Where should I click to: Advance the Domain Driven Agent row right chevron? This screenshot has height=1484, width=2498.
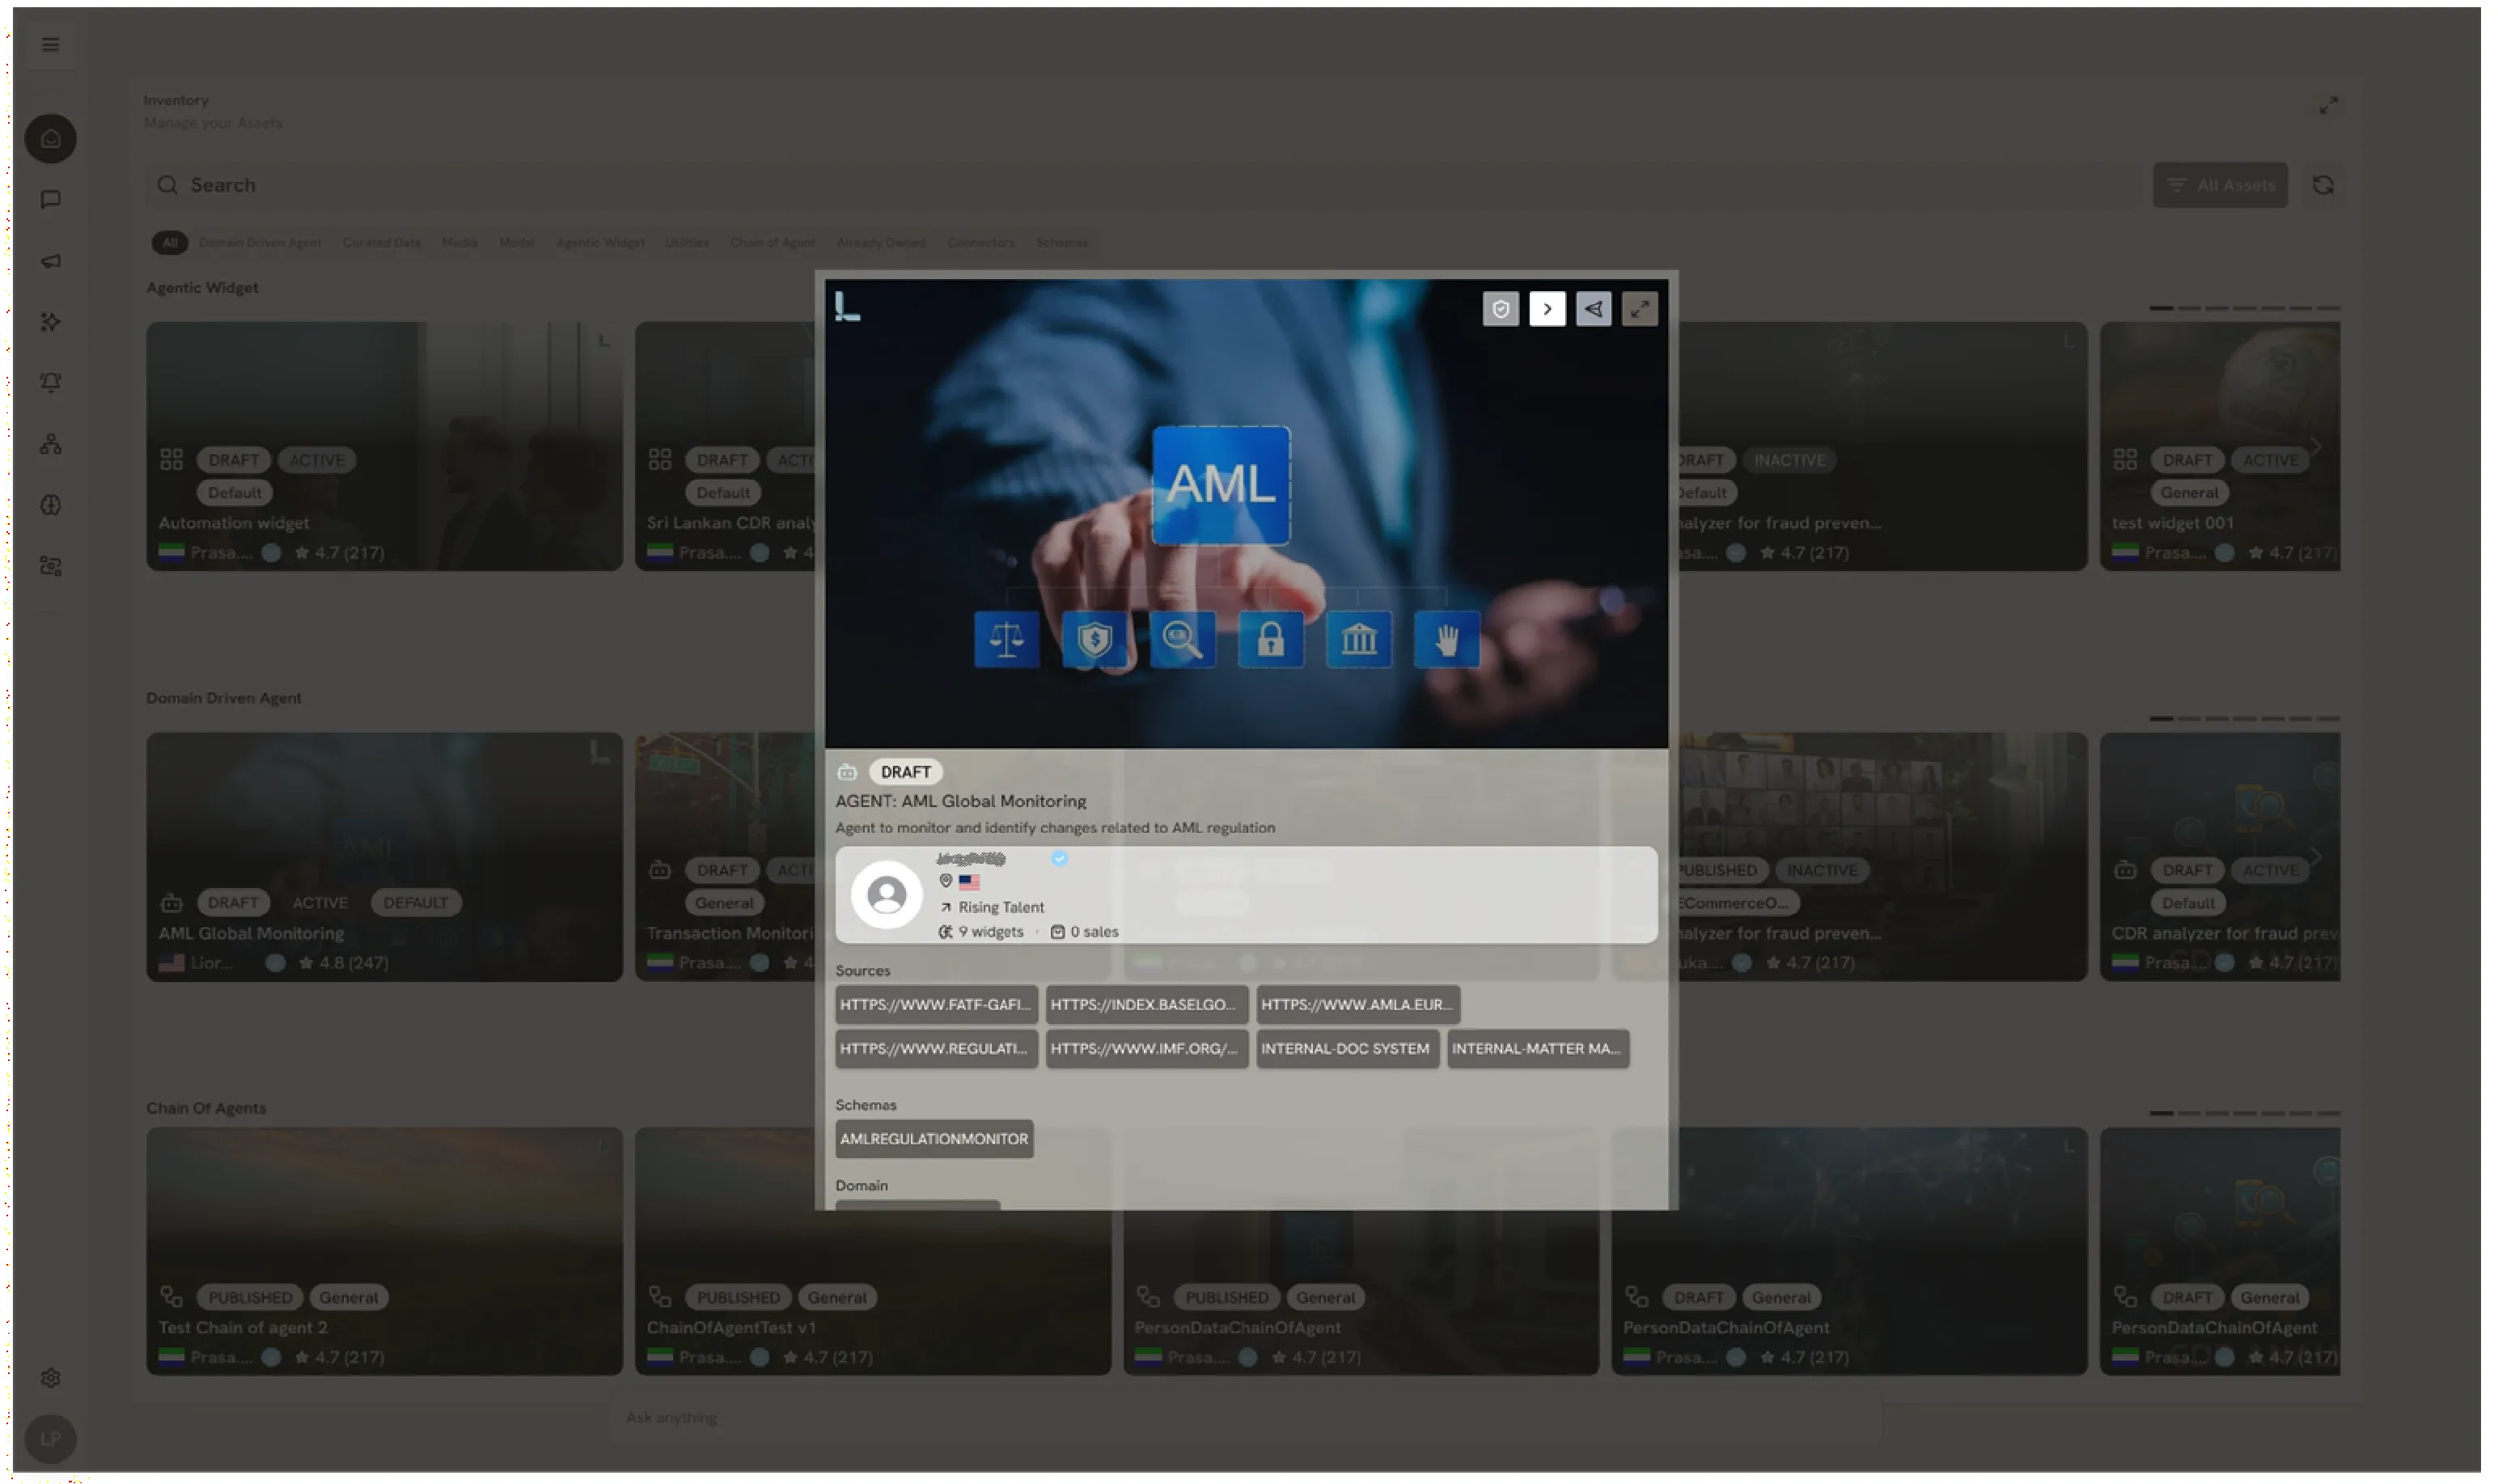[2316, 857]
